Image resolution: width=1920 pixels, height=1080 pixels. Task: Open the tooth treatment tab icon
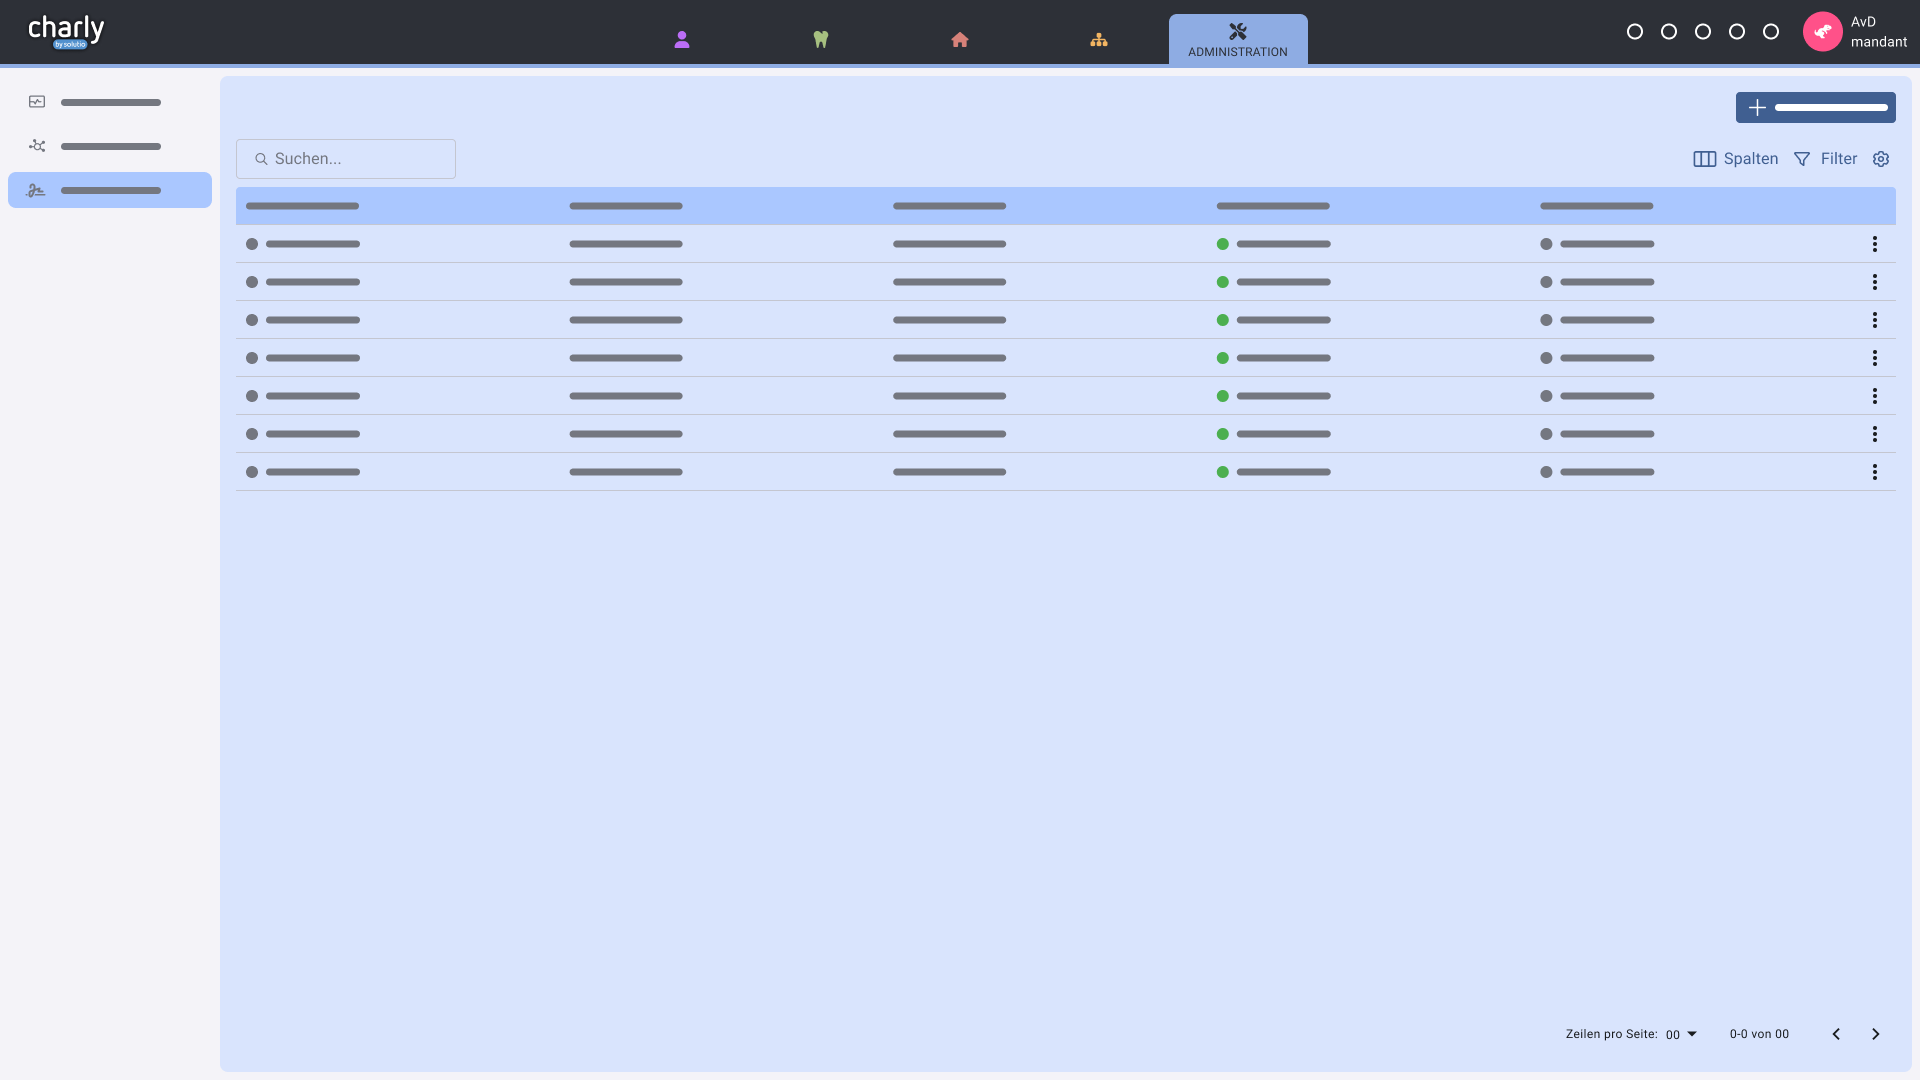coord(821,40)
